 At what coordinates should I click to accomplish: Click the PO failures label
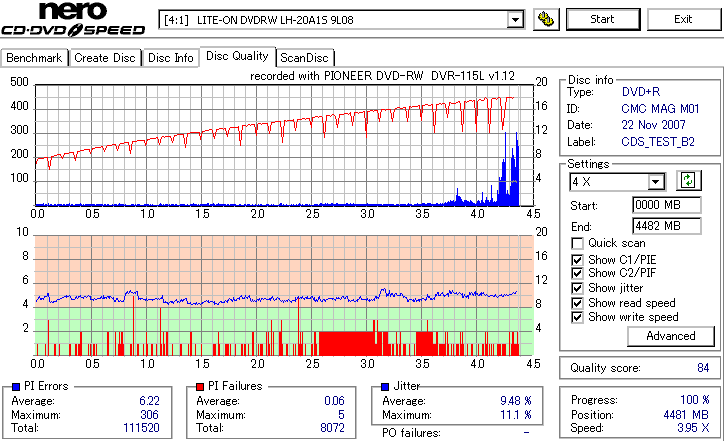[x=411, y=433]
